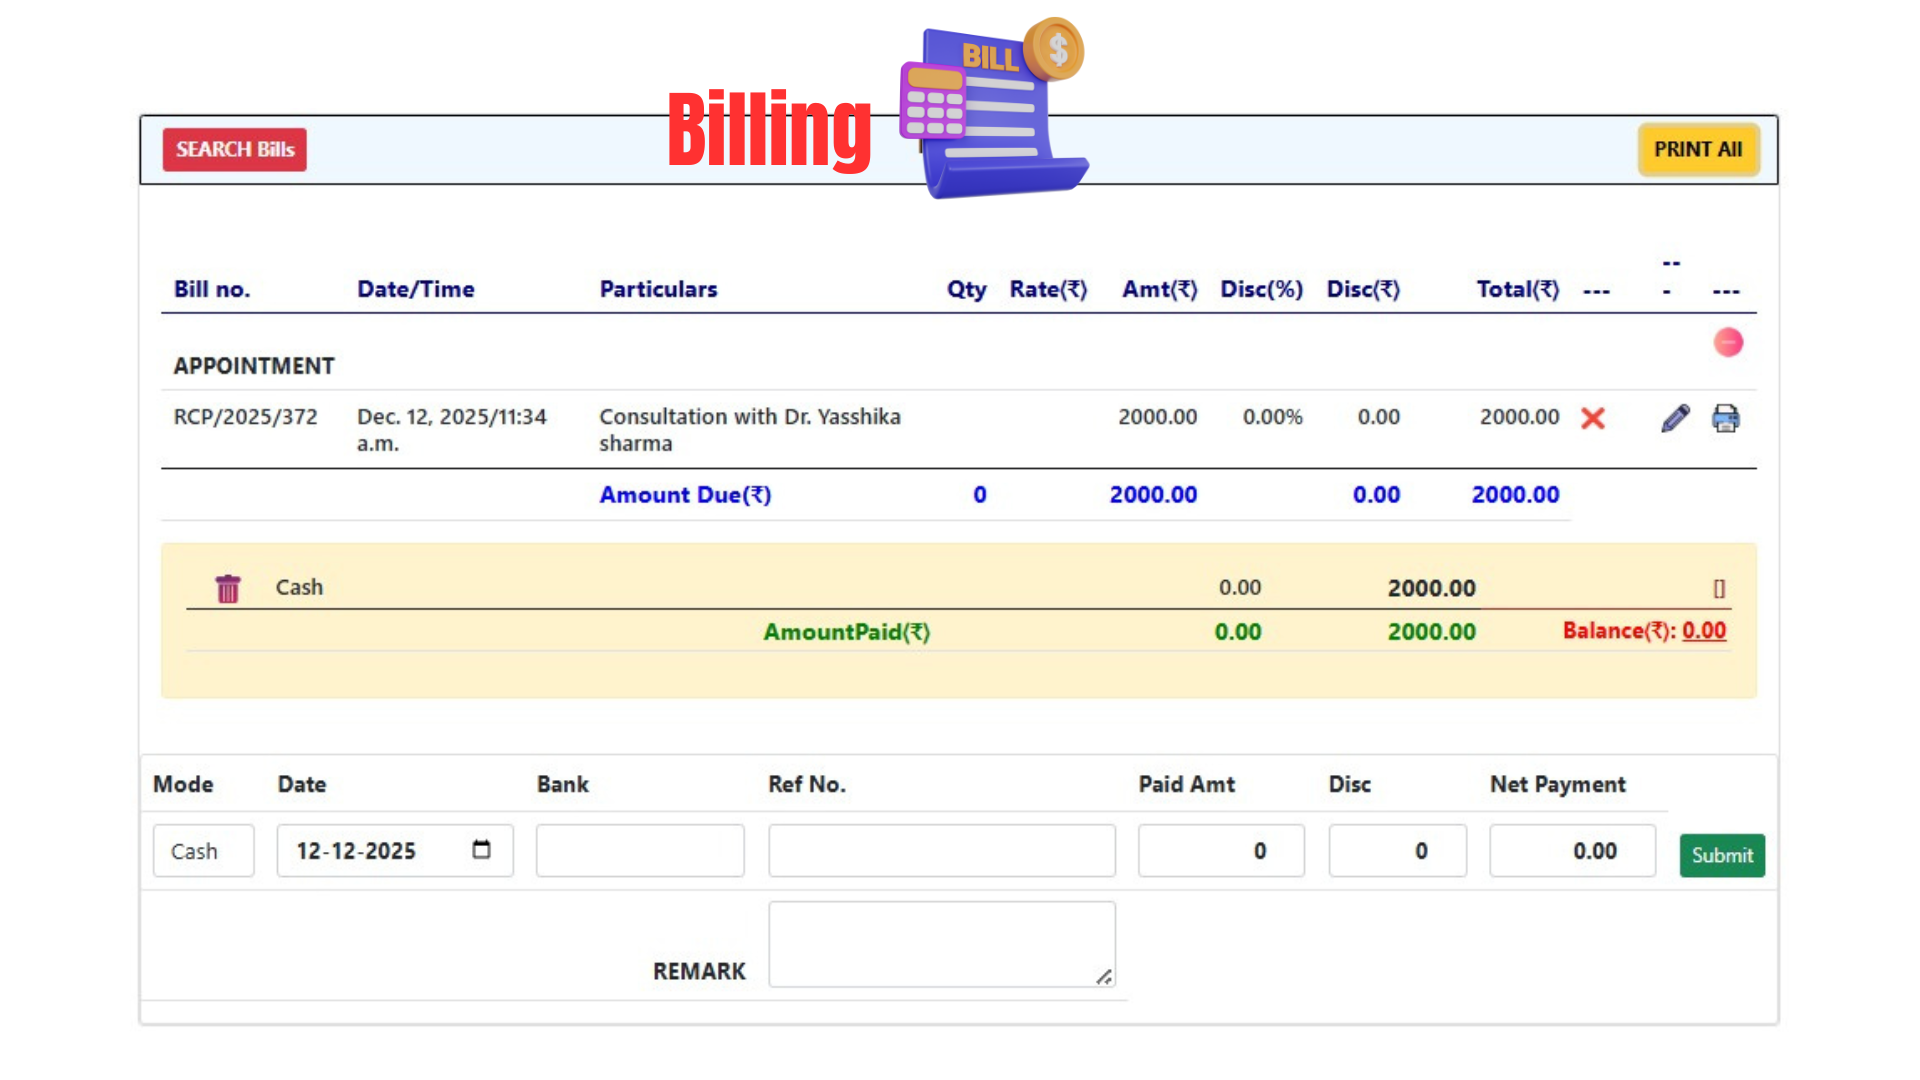Screen dimensions: 1920x1080
Task: Click the SEARCH Bills button
Action: (234, 150)
